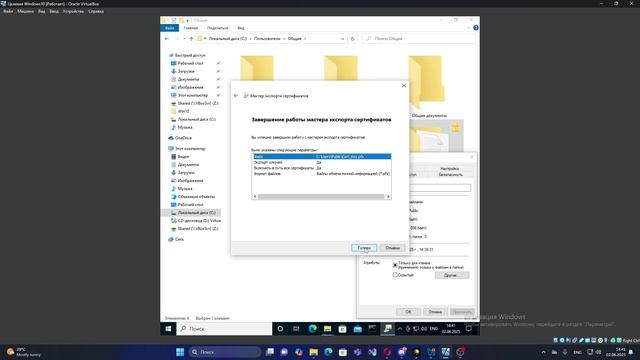Click the guest taskbar search box Поиск

[224, 329]
